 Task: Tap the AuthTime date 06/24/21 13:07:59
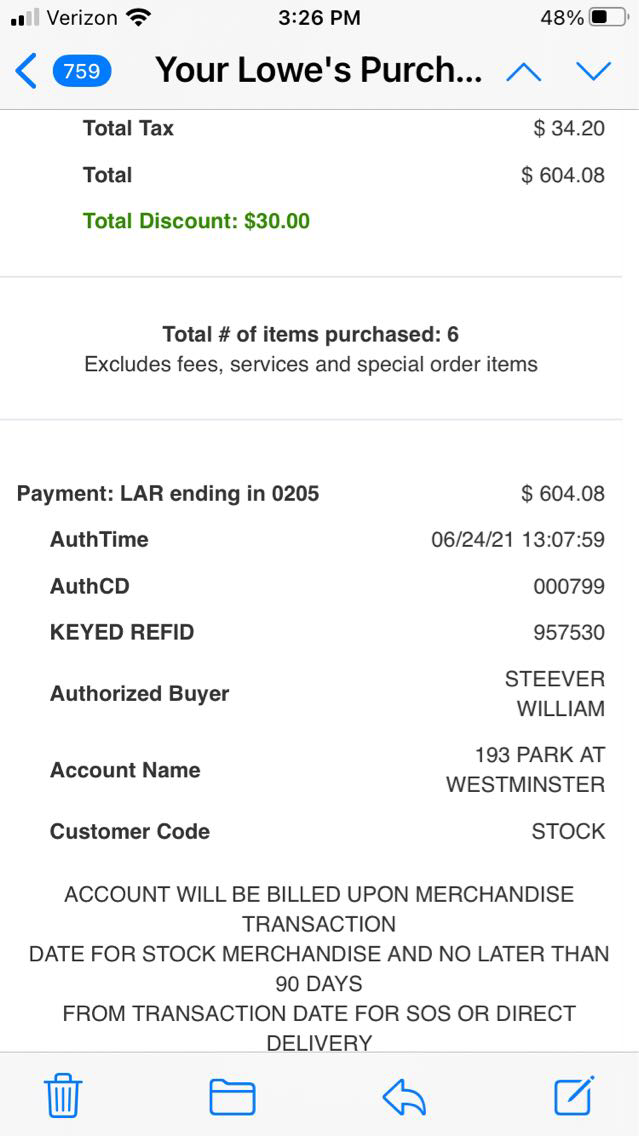518,540
